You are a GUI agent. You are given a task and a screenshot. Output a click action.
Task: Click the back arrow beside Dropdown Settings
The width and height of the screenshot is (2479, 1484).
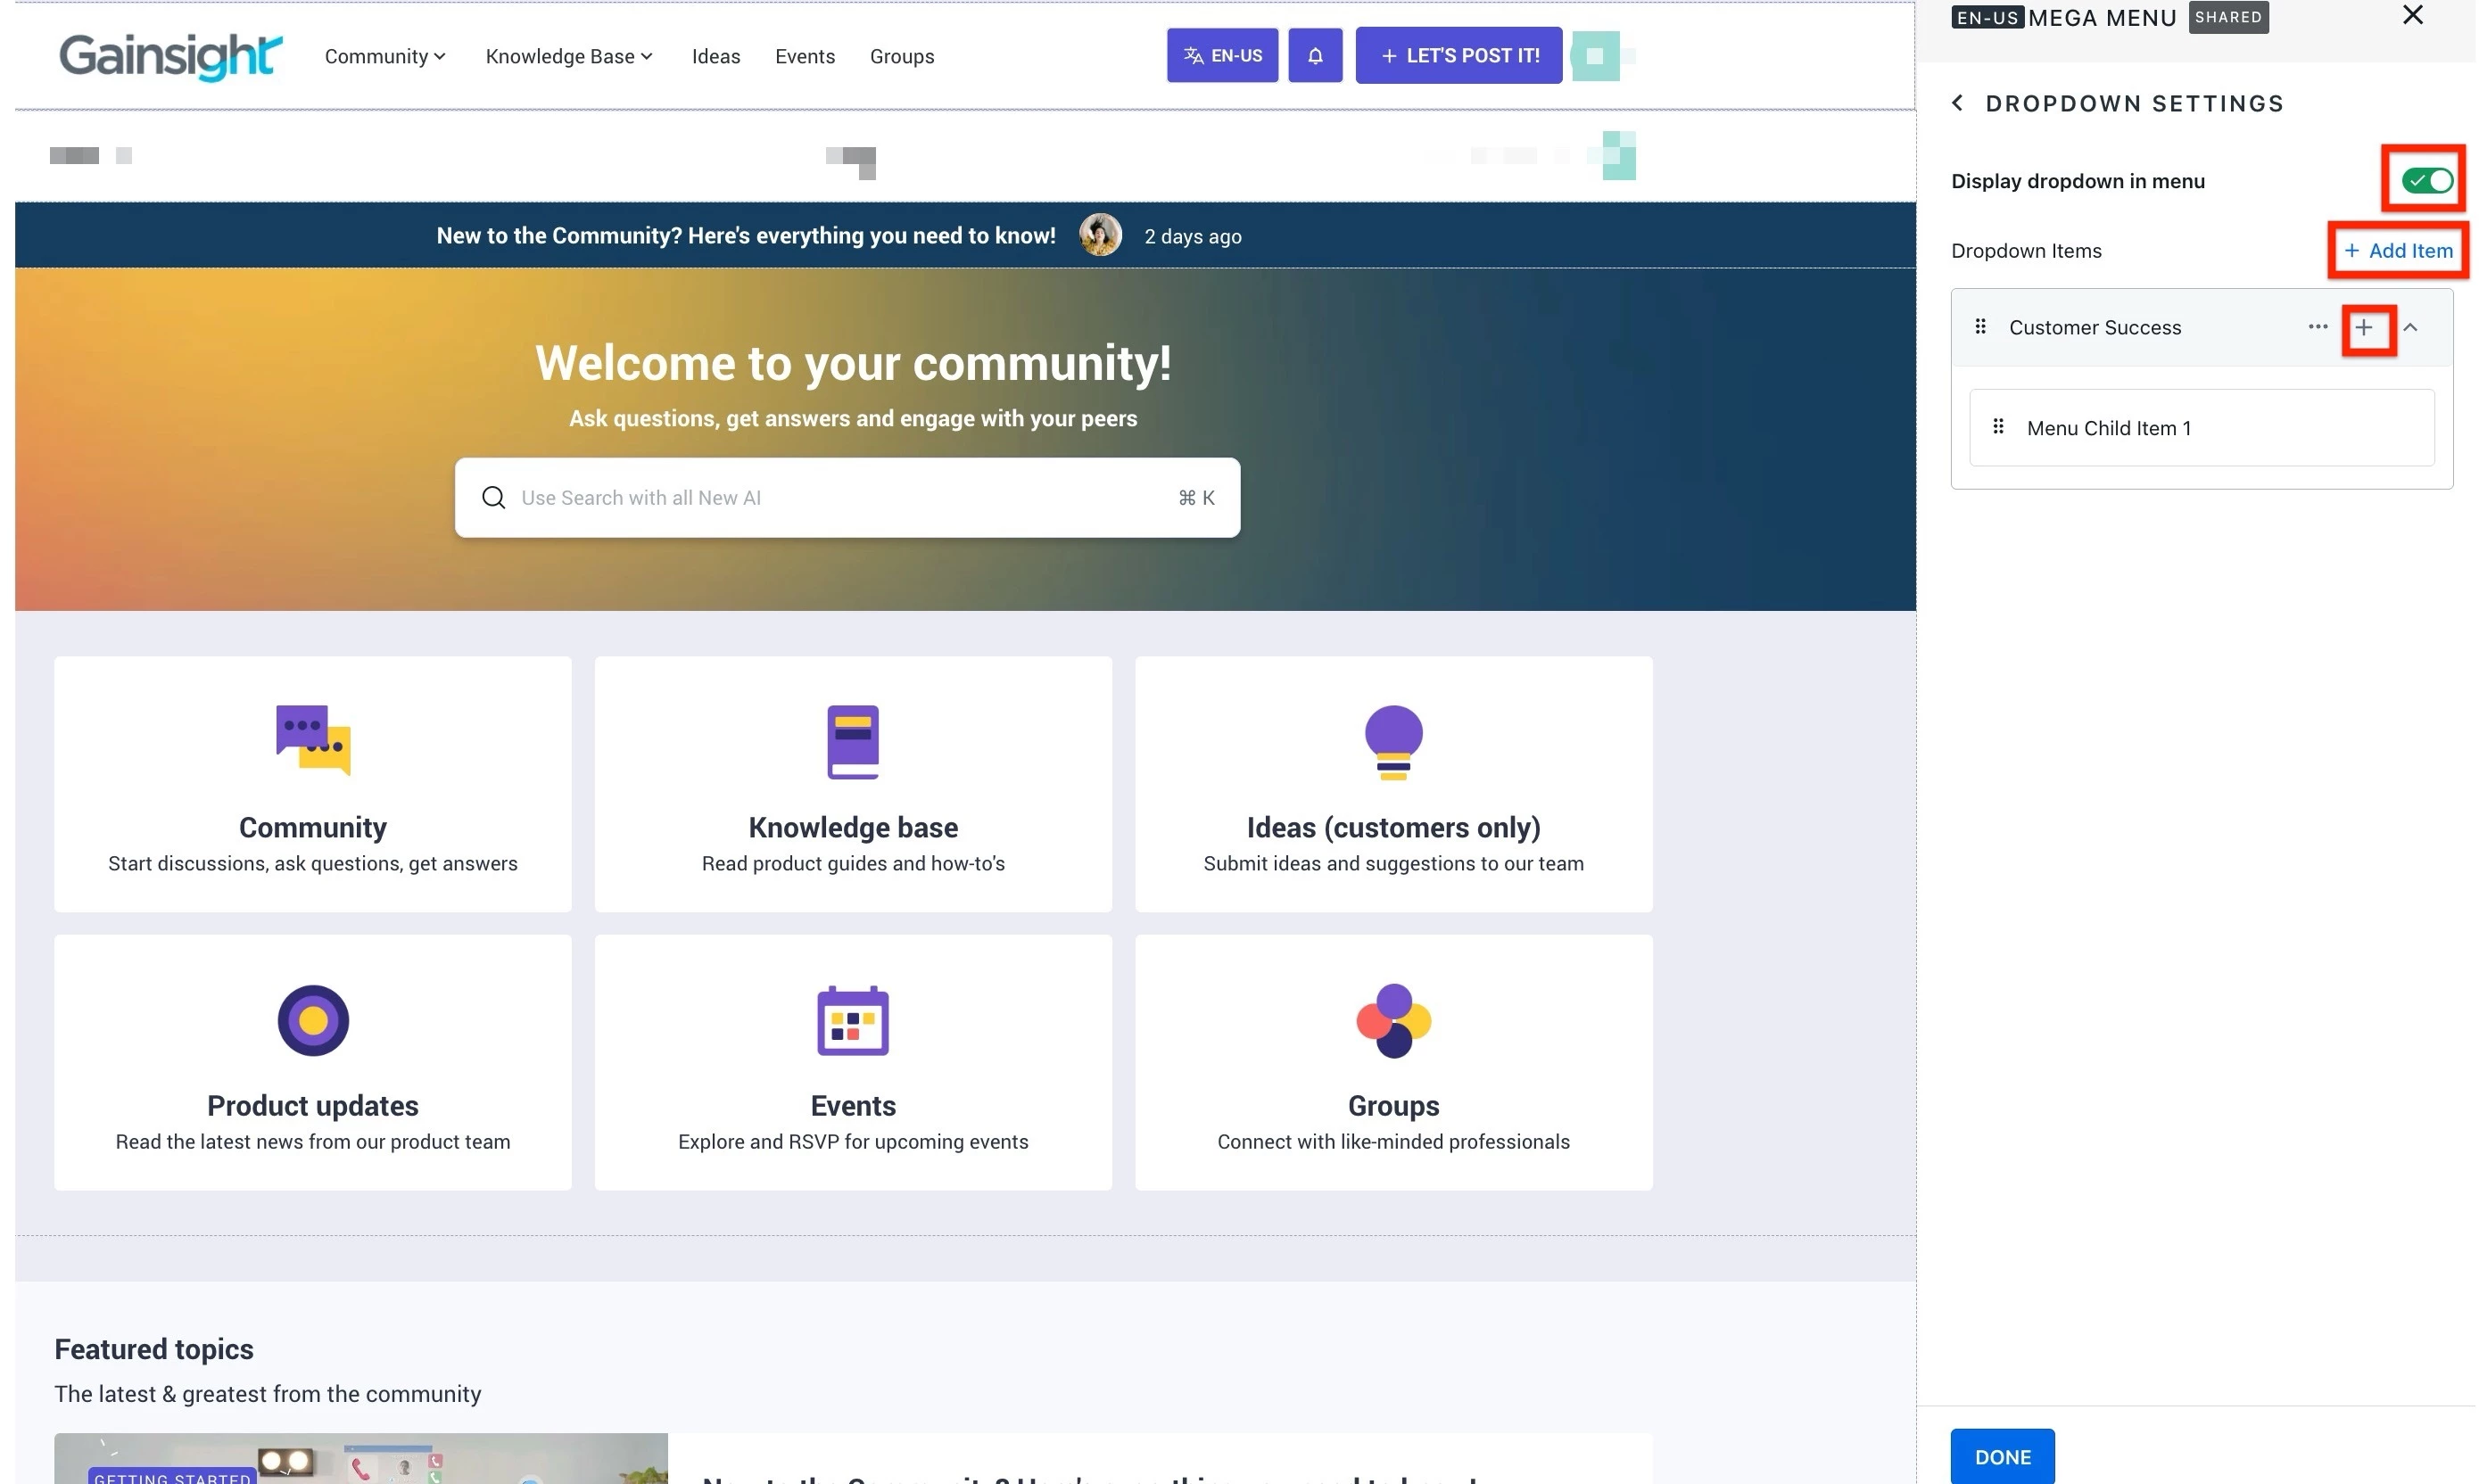click(1957, 103)
